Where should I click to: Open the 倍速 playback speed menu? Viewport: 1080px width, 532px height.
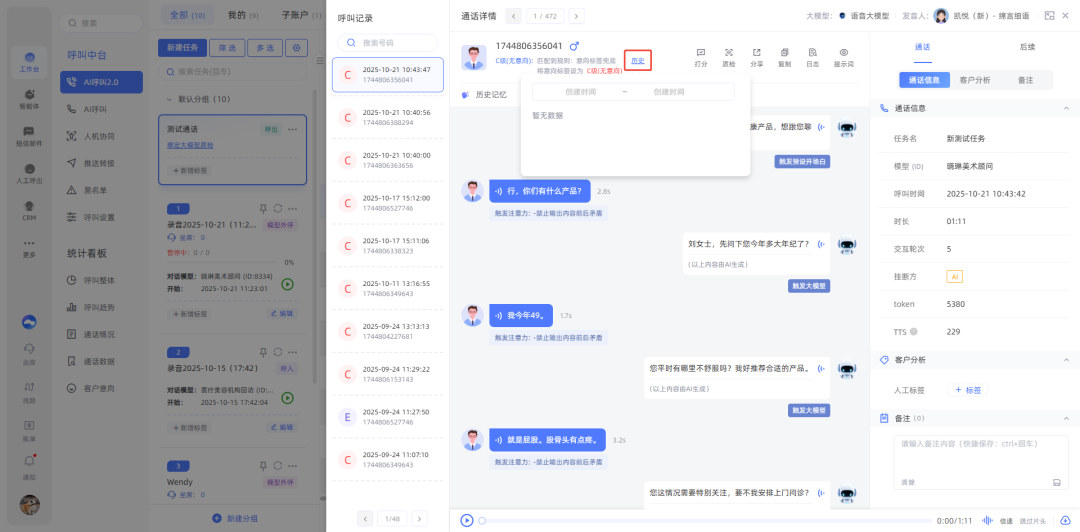1007,520
